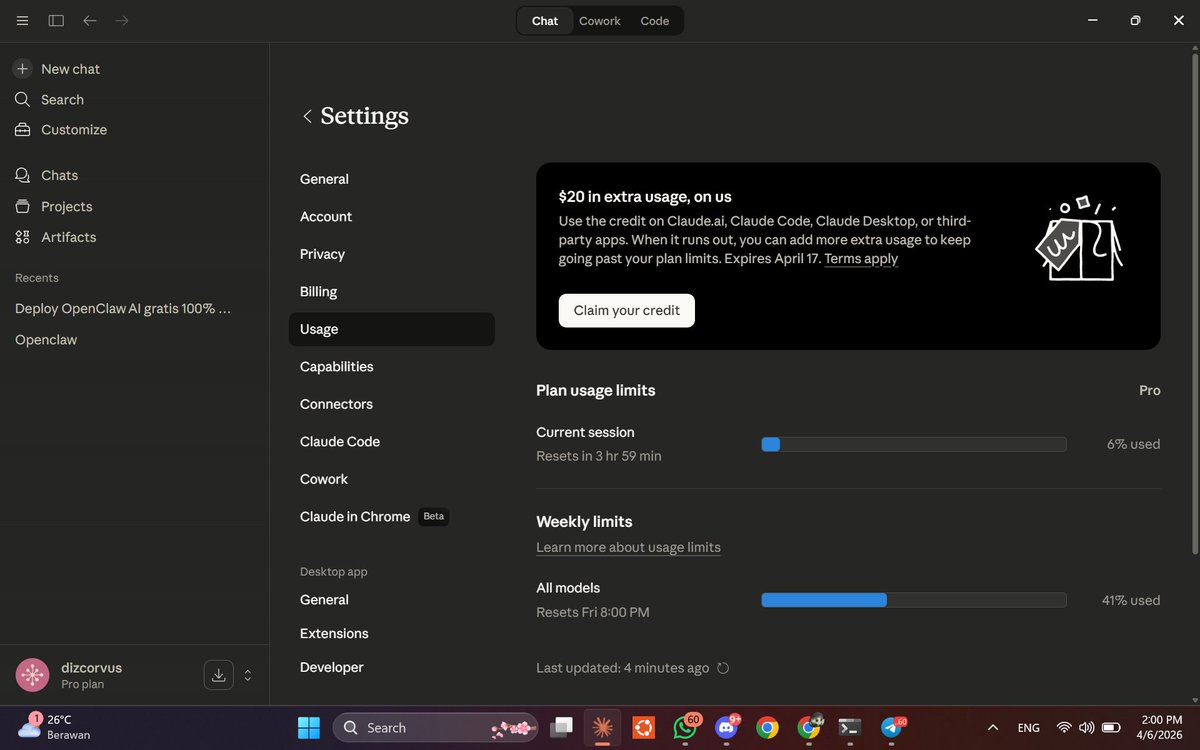Open Projects in the sidebar
Screen dimensions: 1200x750
click(x=54, y=206)
